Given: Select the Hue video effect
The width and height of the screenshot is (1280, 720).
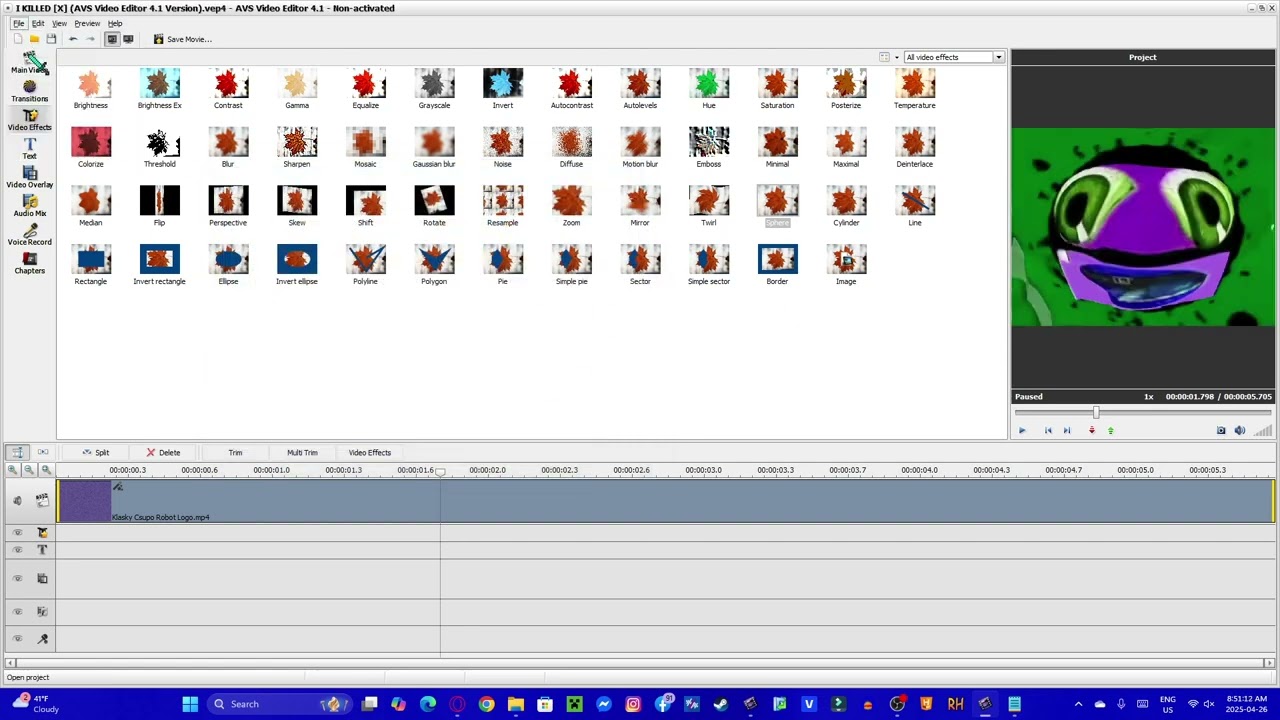Looking at the screenshot, I should click(x=709, y=89).
